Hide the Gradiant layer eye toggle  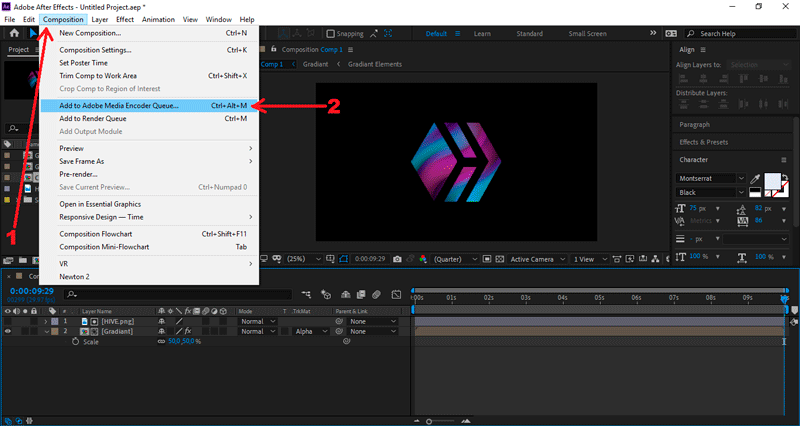click(x=8, y=331)
